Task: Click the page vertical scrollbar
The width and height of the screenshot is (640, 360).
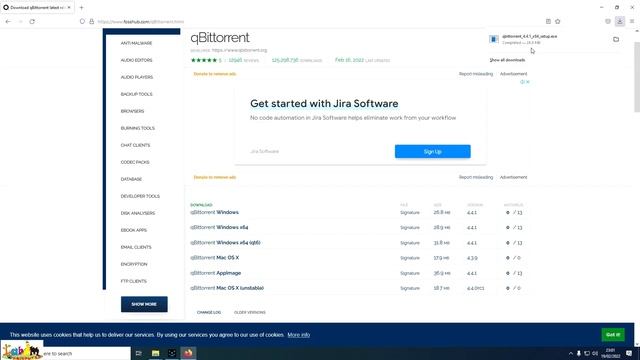Action: 637,77
